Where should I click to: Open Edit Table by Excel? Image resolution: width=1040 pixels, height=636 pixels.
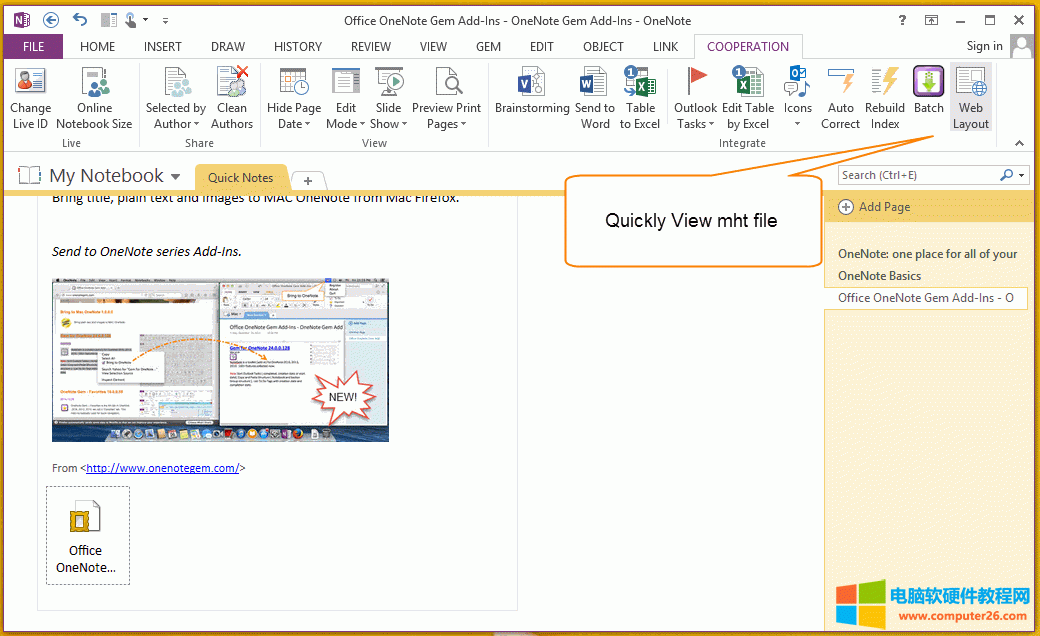coord(747,97)
